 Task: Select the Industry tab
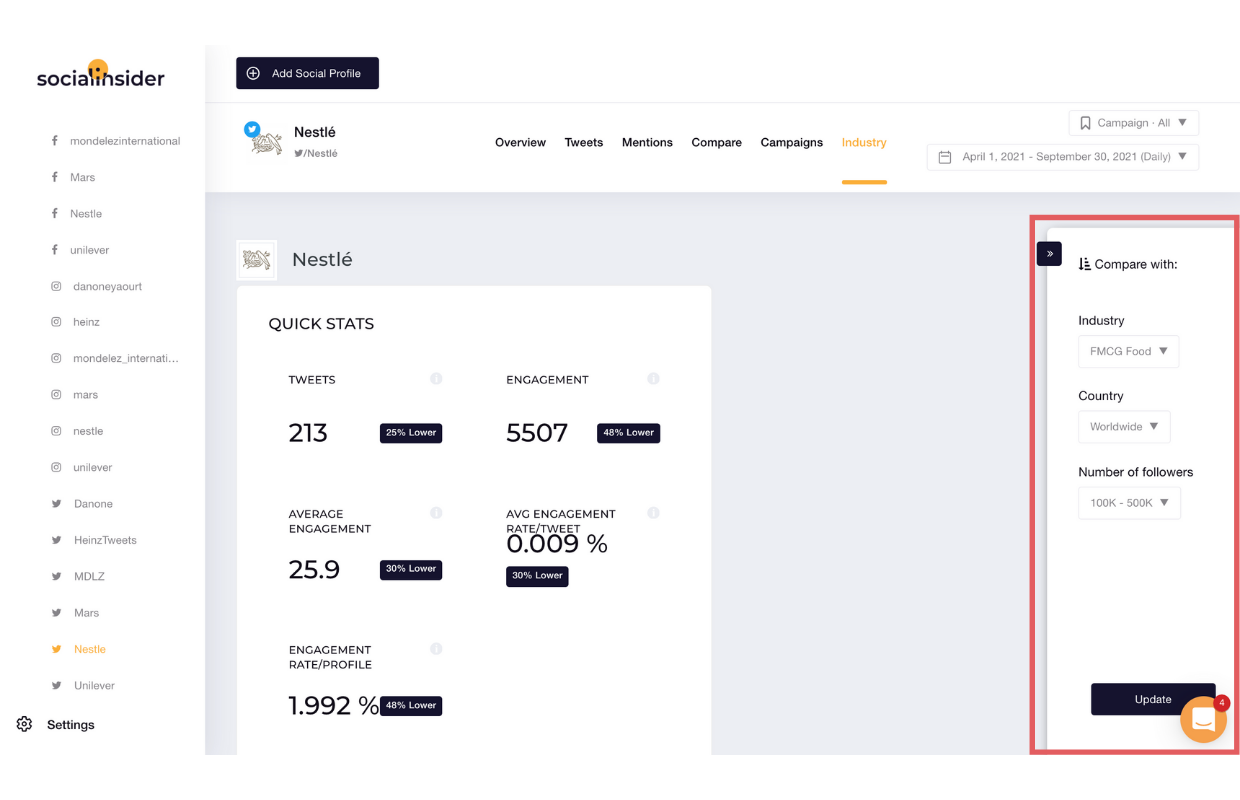tap(864, 142)
